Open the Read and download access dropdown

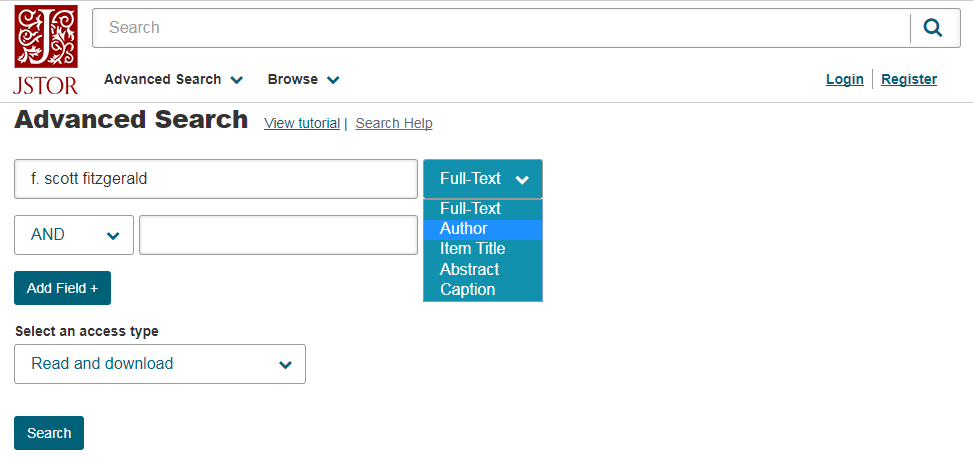click(x=160, y=364)
